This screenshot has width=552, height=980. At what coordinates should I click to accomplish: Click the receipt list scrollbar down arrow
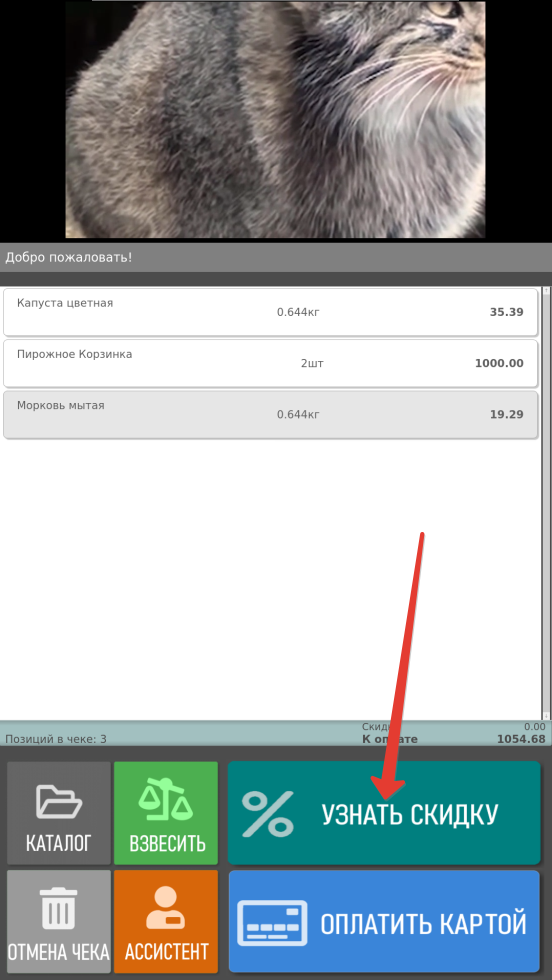[547, 716]
